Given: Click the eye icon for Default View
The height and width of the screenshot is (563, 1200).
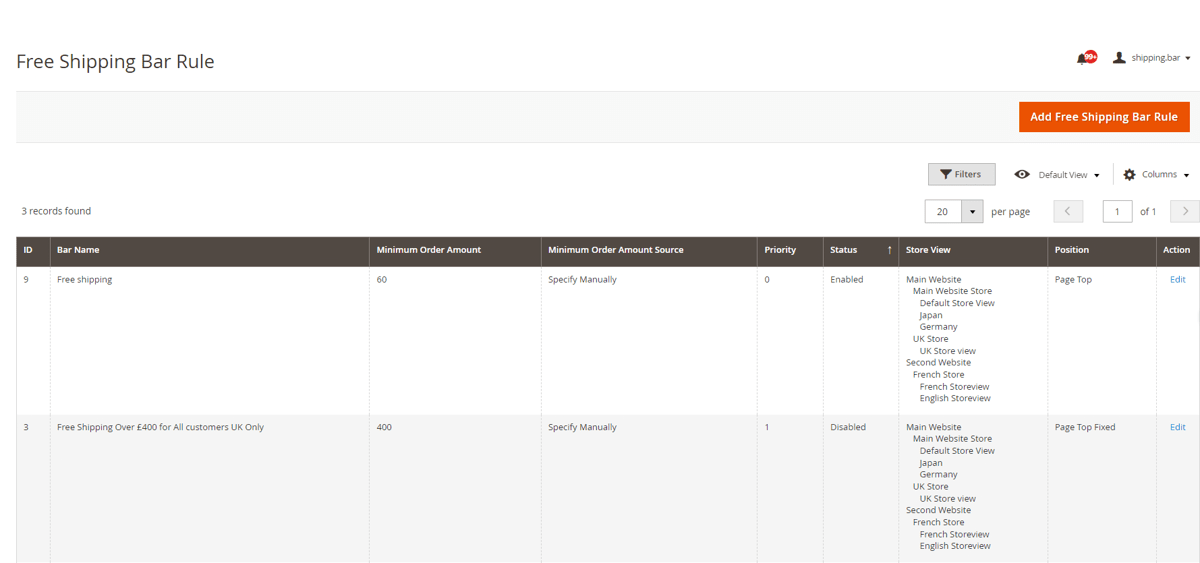Looking at the screenshot, I should (1022, 175).
